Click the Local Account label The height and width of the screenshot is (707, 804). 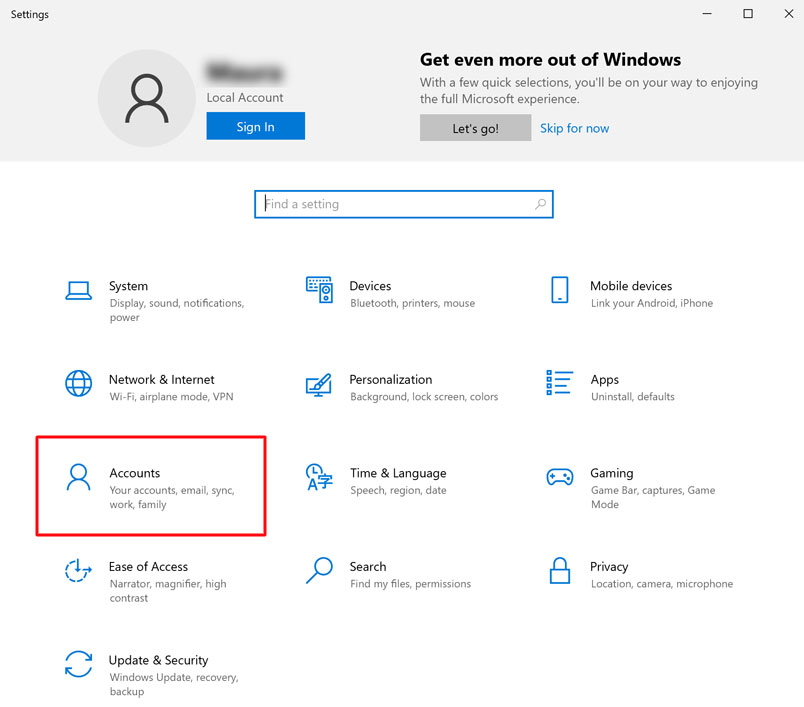click(245, 97)
